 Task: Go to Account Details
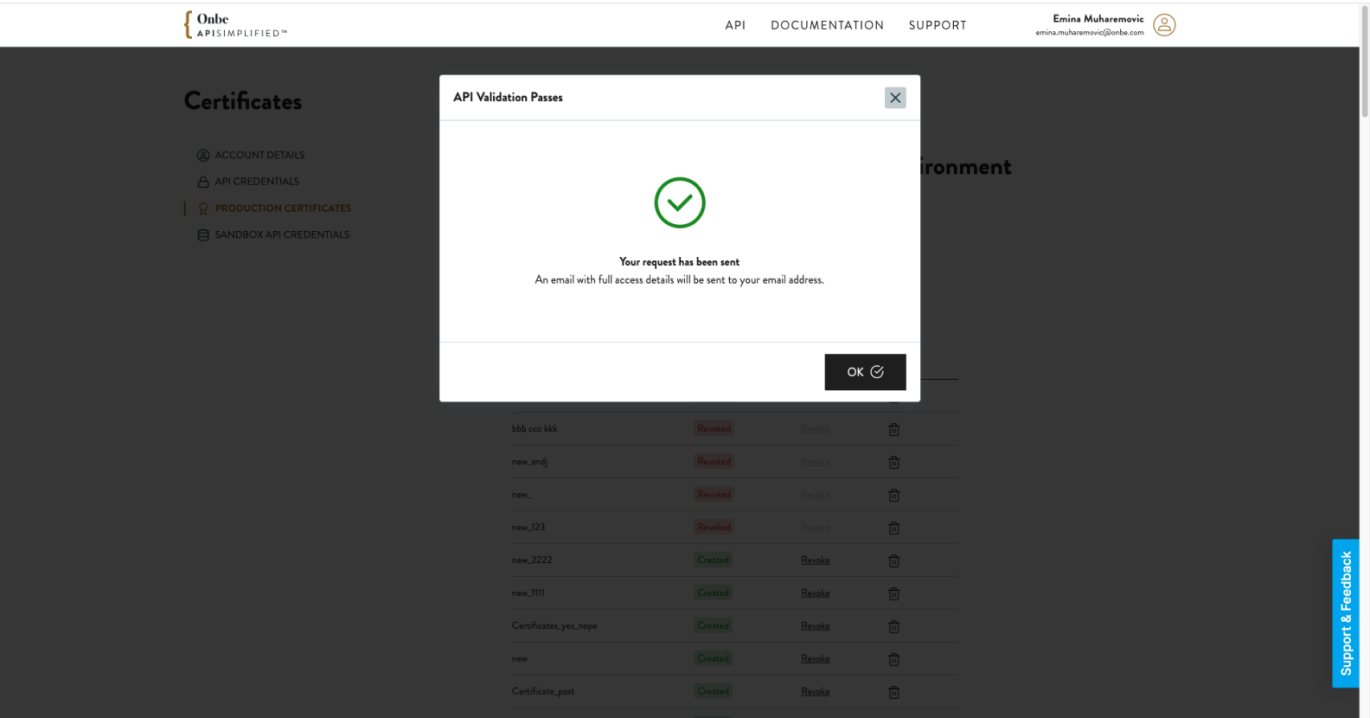click(259, 155)
